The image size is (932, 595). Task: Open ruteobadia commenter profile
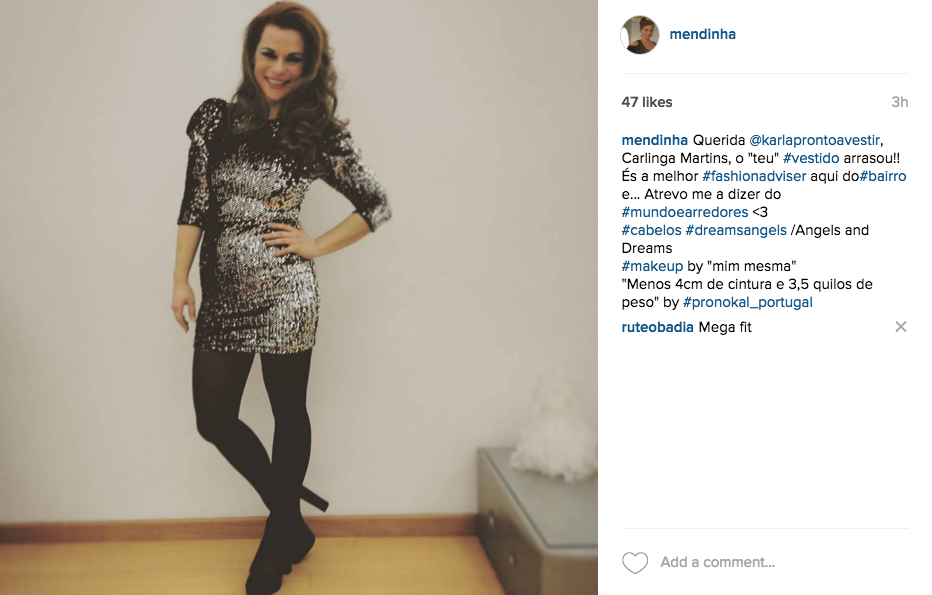point(657,328)
